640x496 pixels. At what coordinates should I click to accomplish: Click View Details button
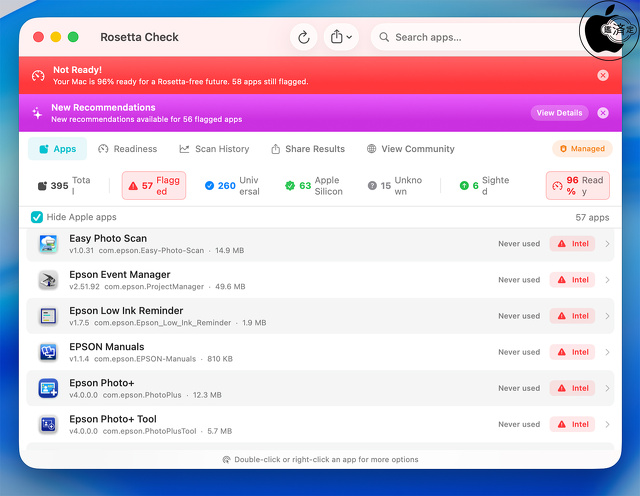tap(559, 113)
